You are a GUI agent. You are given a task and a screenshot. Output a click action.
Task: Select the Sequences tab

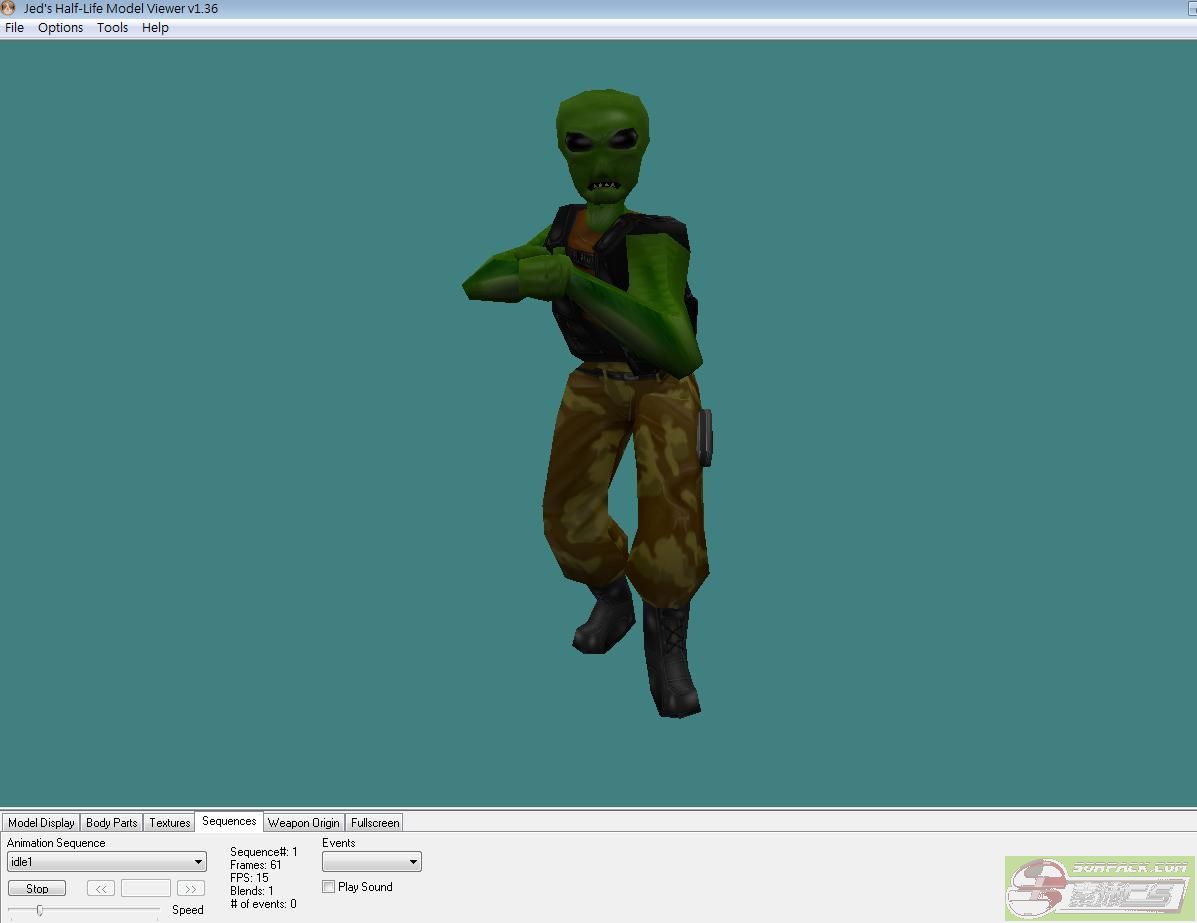point(229,821)
